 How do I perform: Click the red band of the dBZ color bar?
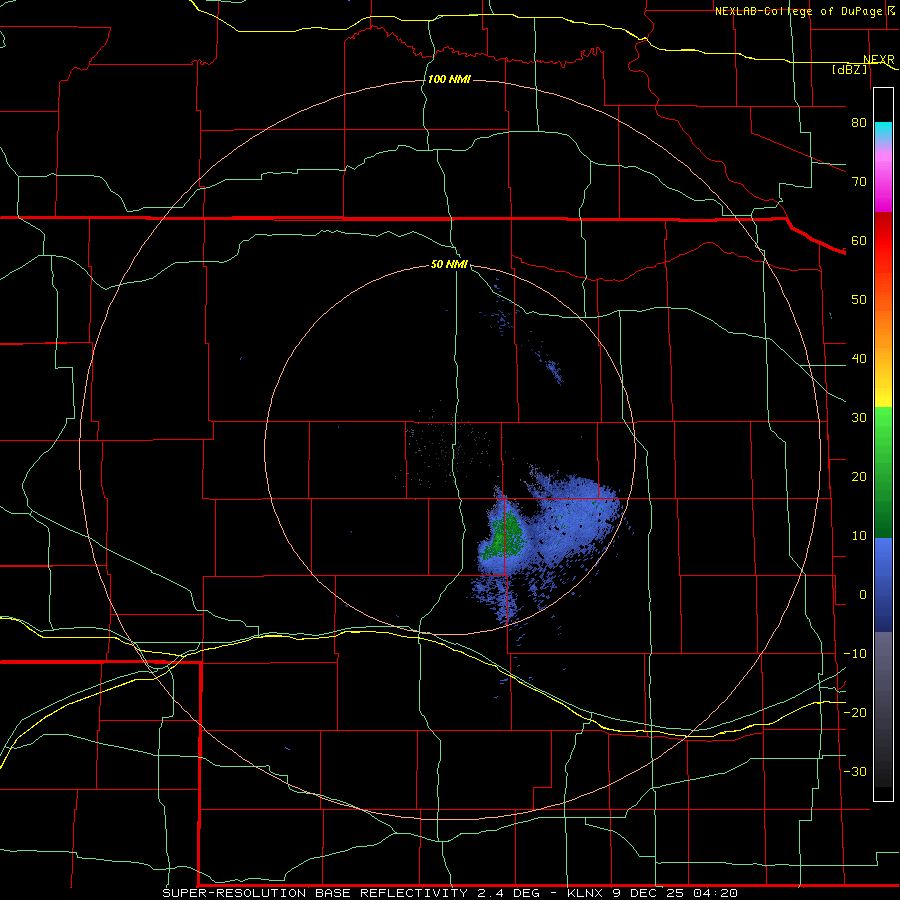[x=883, y=241]
